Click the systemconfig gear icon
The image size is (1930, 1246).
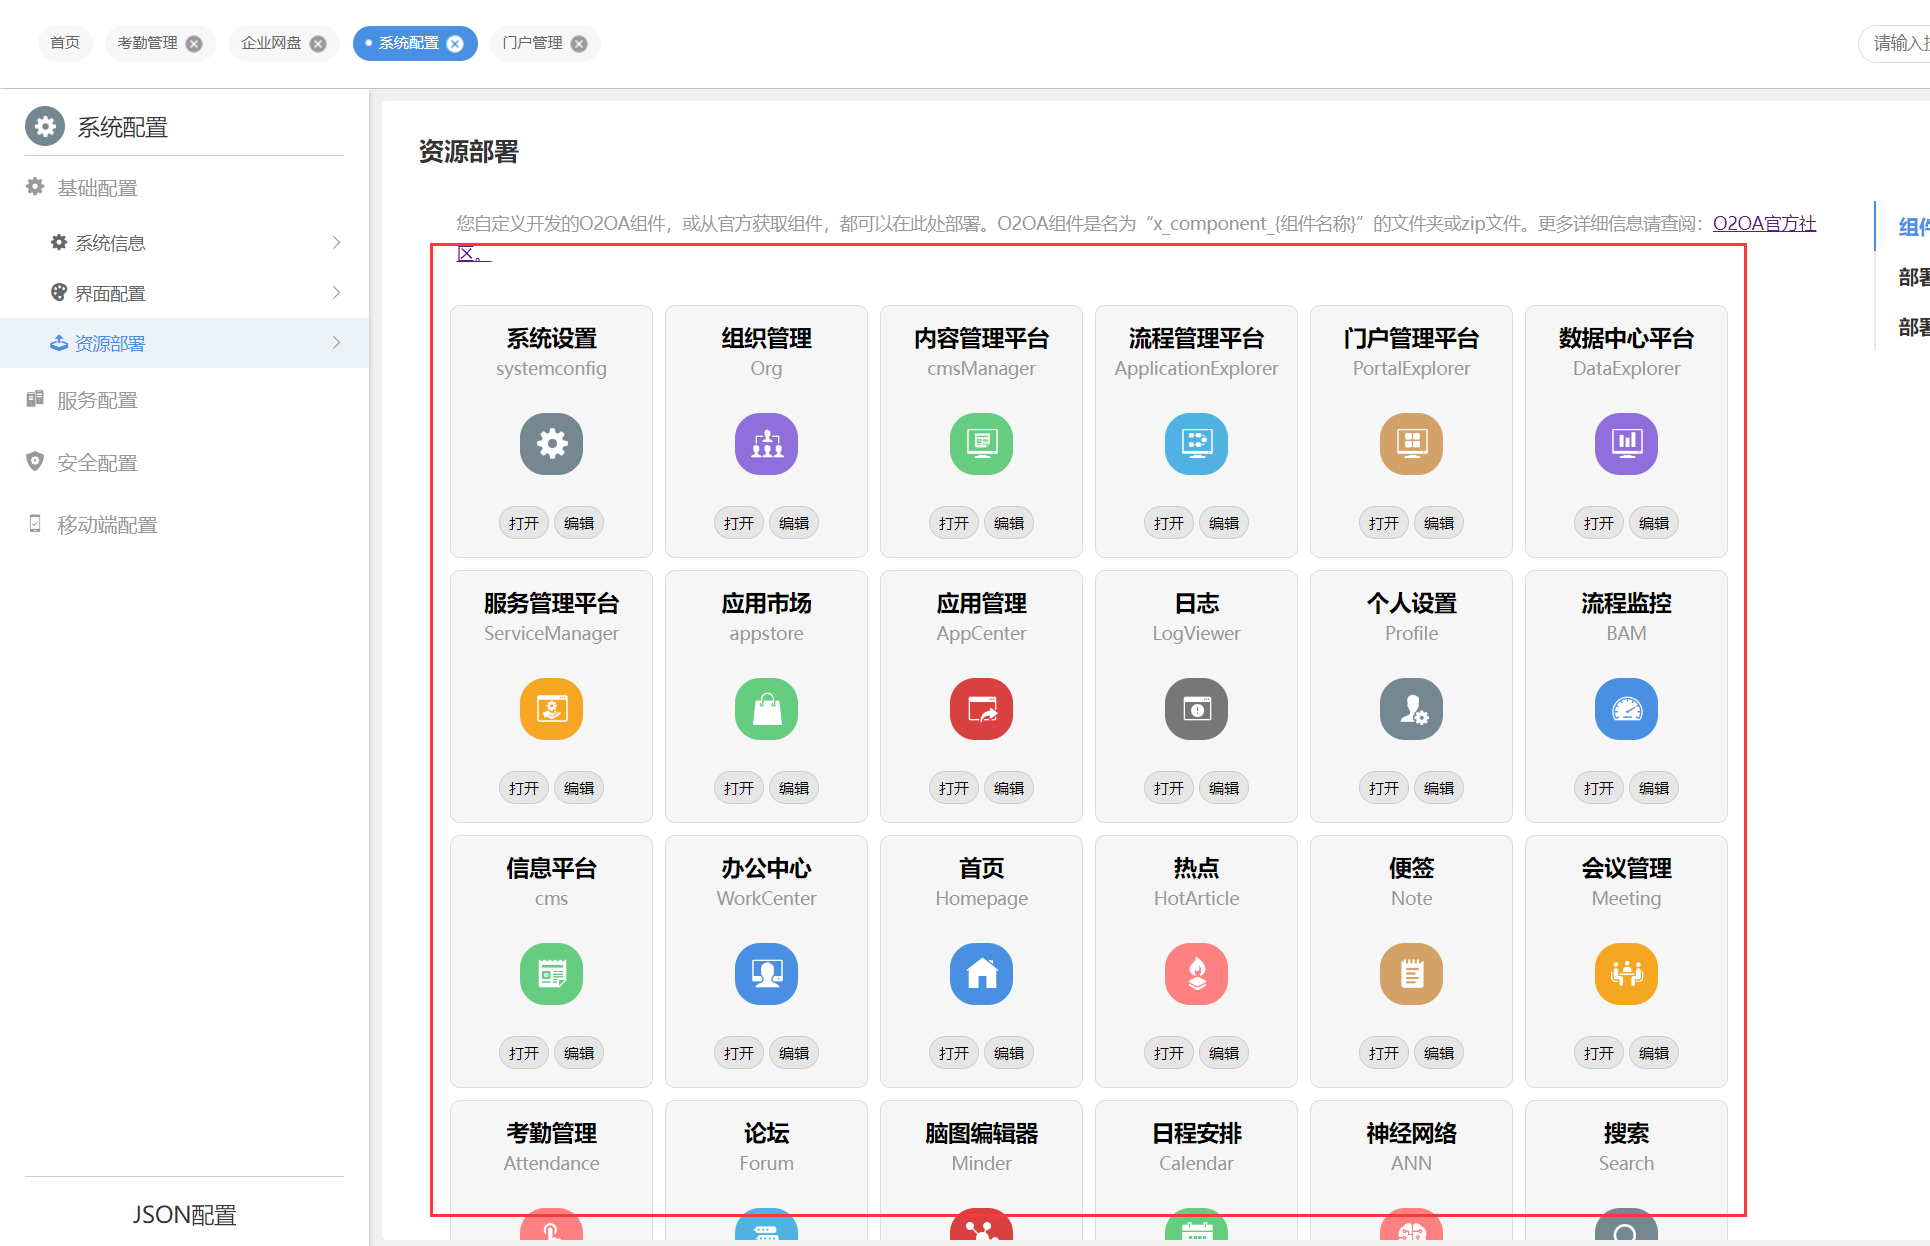tap(551, 443)
